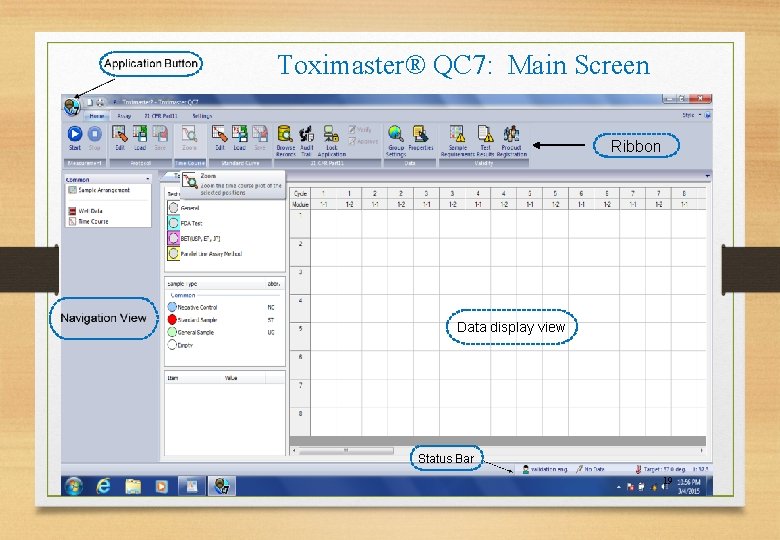This screenshot has height=540, width=780.
Task: Click the dropdown arrow at data view top right
Action: pyautogui.click(x=707, y=176)
